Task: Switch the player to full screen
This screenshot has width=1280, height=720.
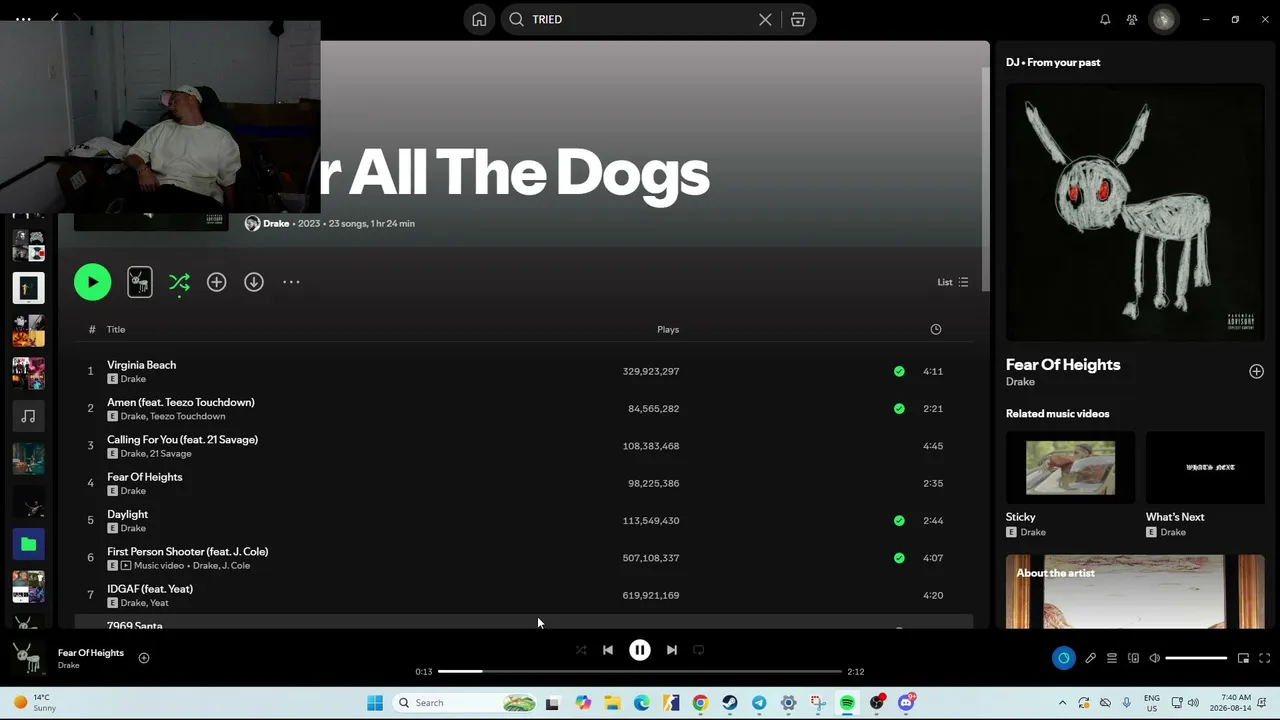Action: pos(1264,658)
